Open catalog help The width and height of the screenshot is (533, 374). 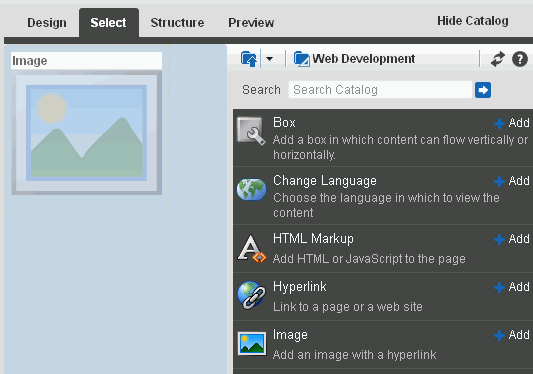coord(520,59)
